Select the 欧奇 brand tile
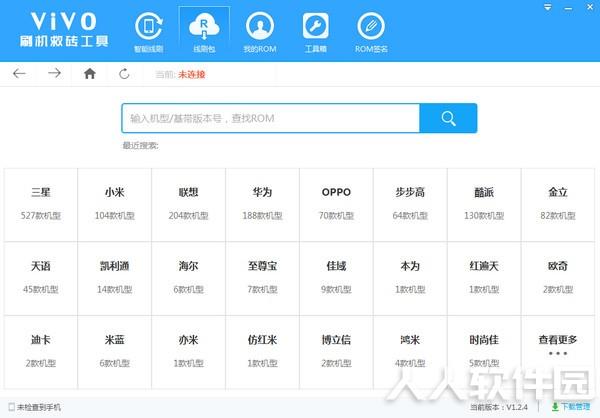This screenshot has height=418, width=600. pyautogui.click(x=558, y=278)
